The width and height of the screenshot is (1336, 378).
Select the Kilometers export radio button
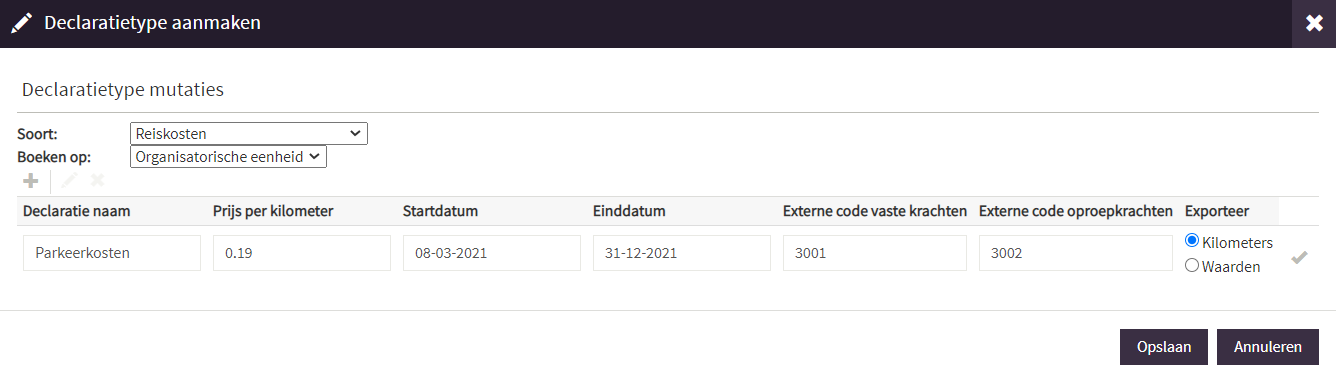click(x=1192, y=241)
